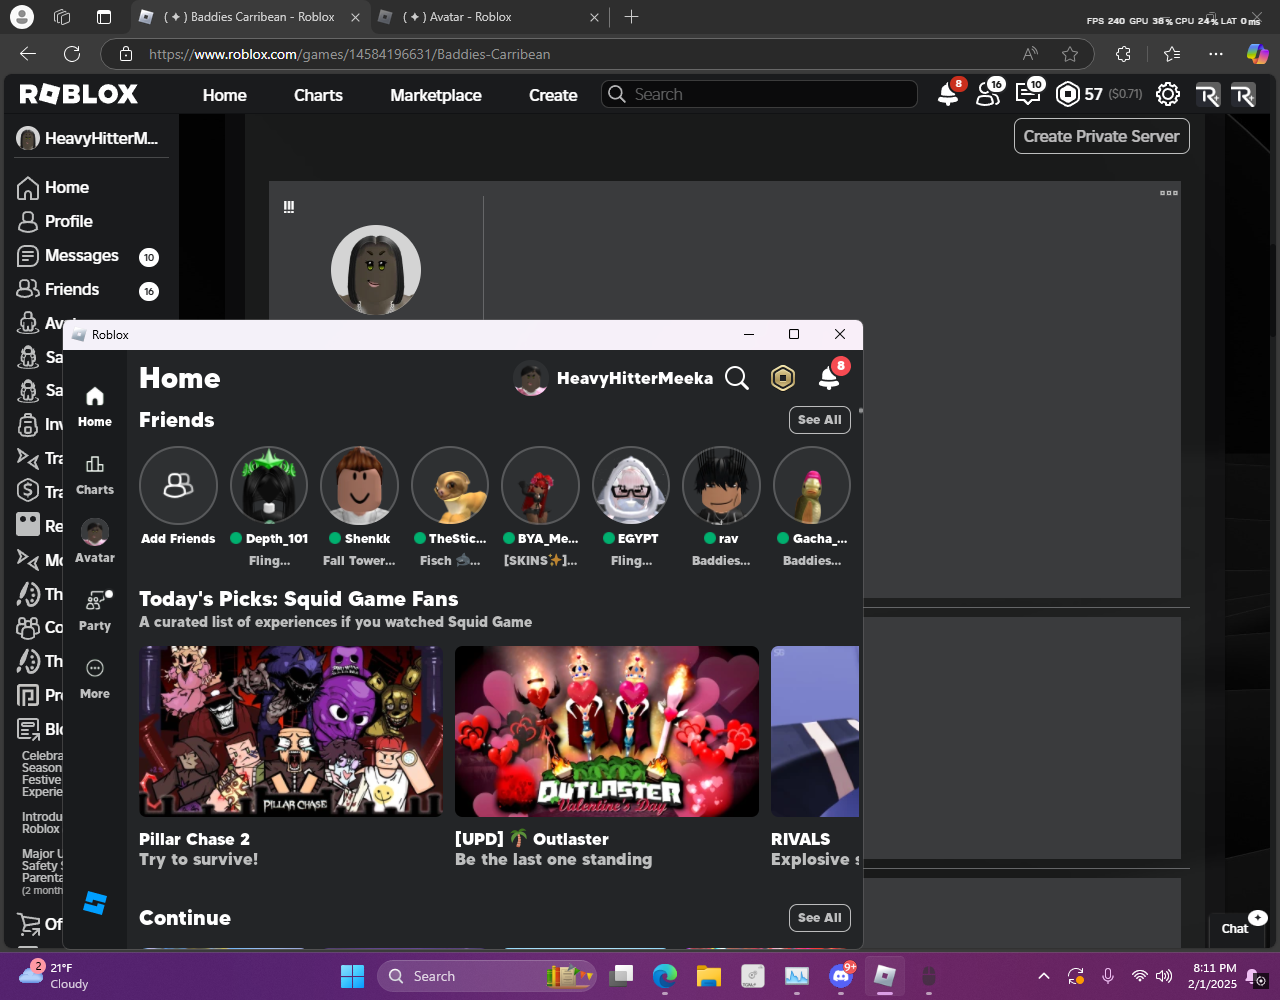Open the Windows Start button

[x=352, y=976]
